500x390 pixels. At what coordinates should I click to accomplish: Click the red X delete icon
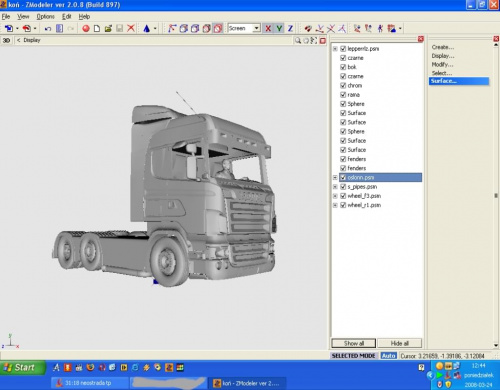pos(131,28)
